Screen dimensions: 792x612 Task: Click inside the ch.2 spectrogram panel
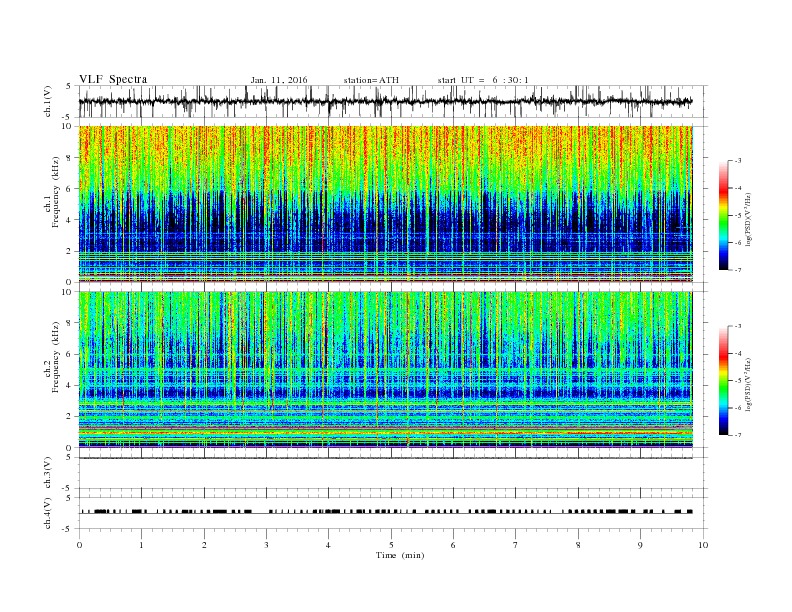386,370
